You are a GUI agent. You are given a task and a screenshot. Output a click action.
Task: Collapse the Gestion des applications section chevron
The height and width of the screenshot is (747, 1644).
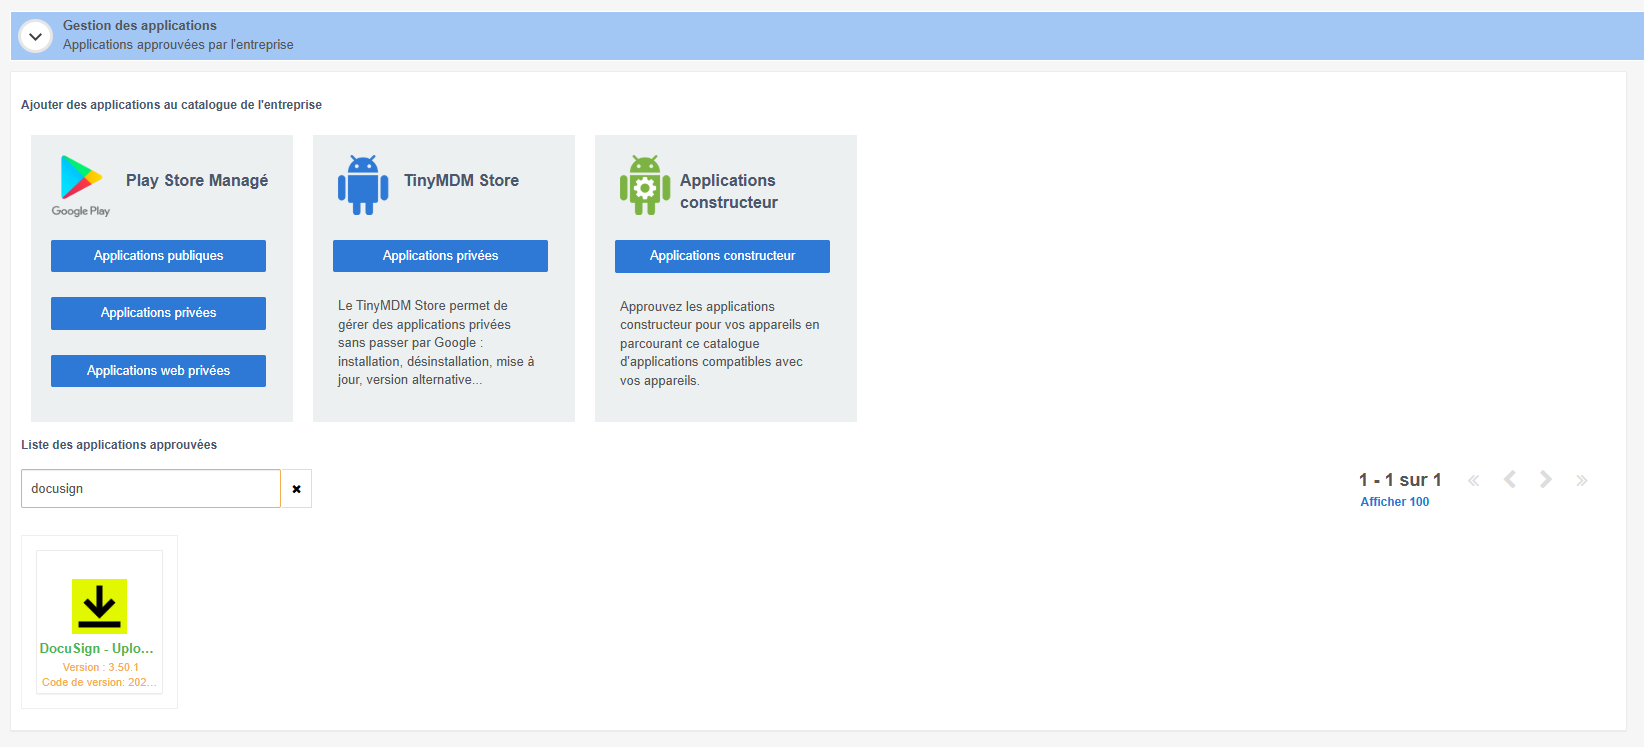click(x=35, y=36)
